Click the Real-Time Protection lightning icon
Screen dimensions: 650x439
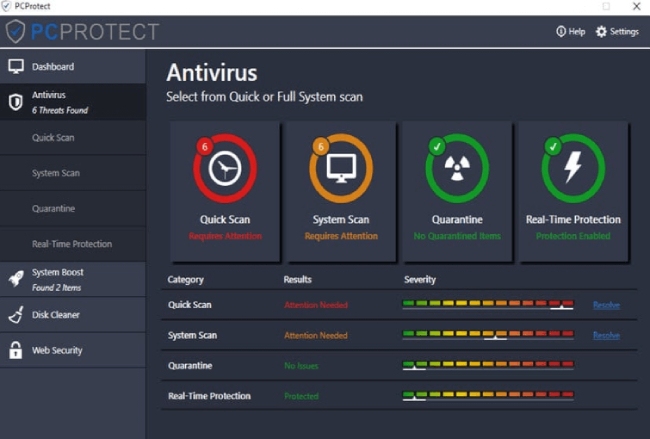point(573,167)
